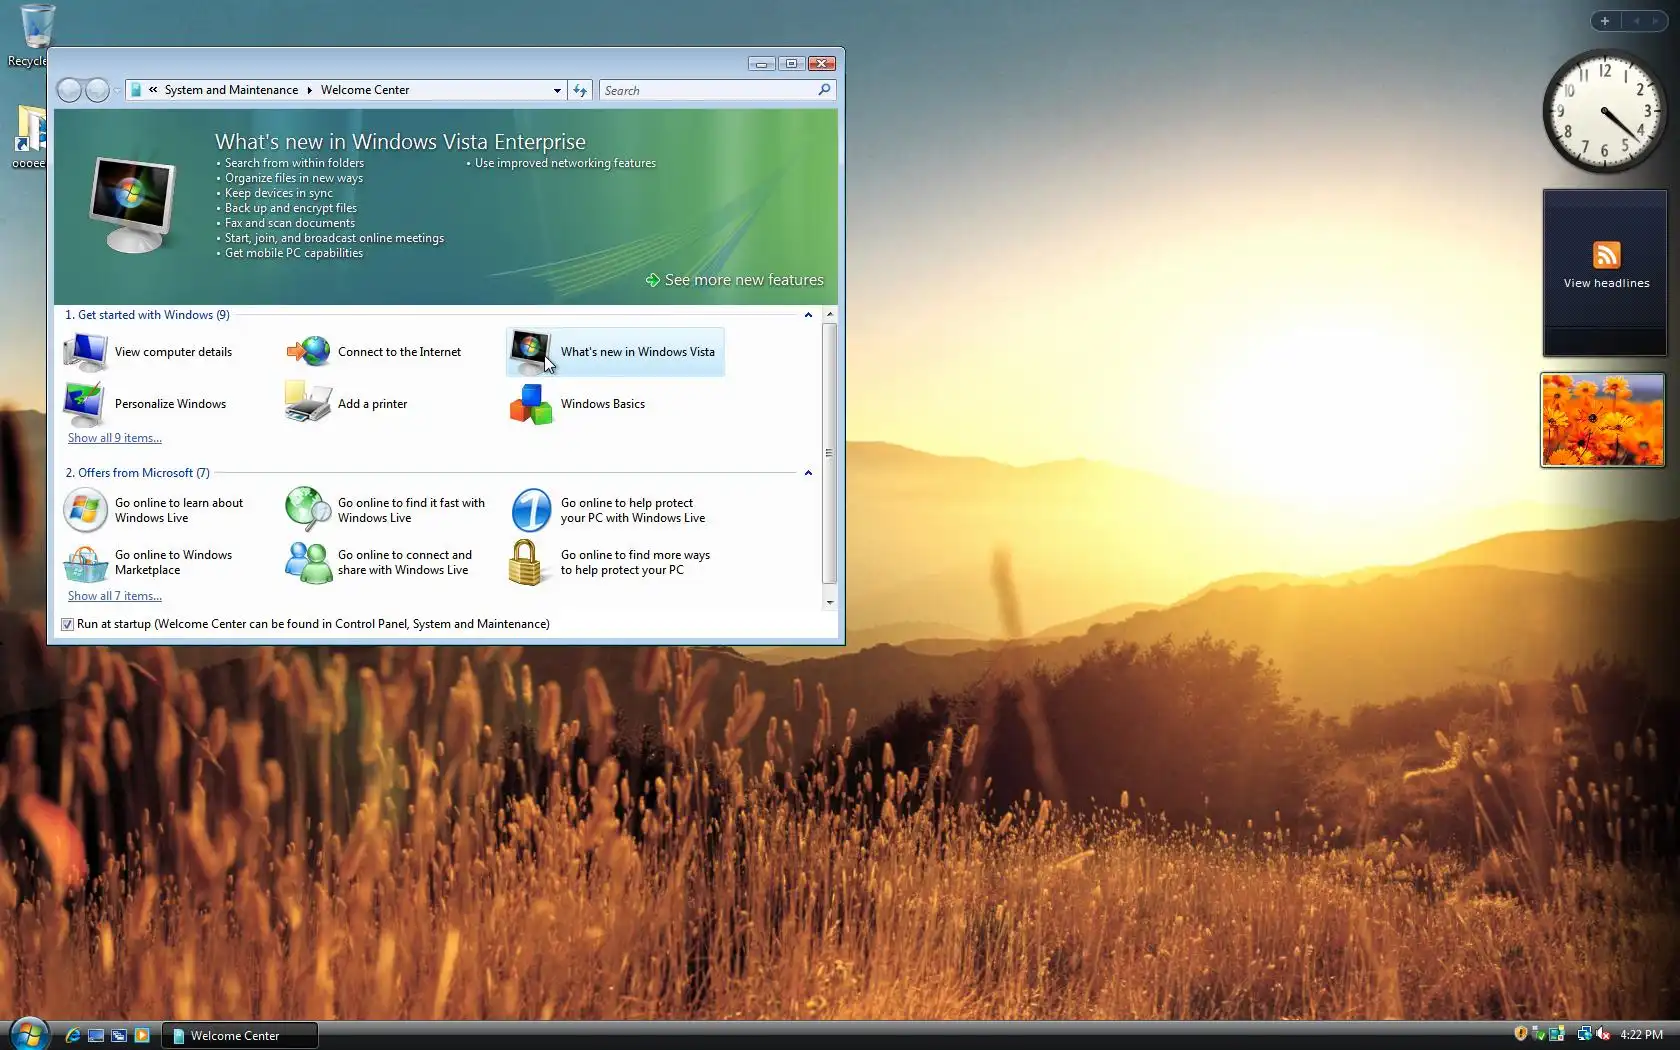Click the Welcome Center taskbar button
This screenshot has height=1050, width=1680.
pyautogui.click(x=240, y=1036)
